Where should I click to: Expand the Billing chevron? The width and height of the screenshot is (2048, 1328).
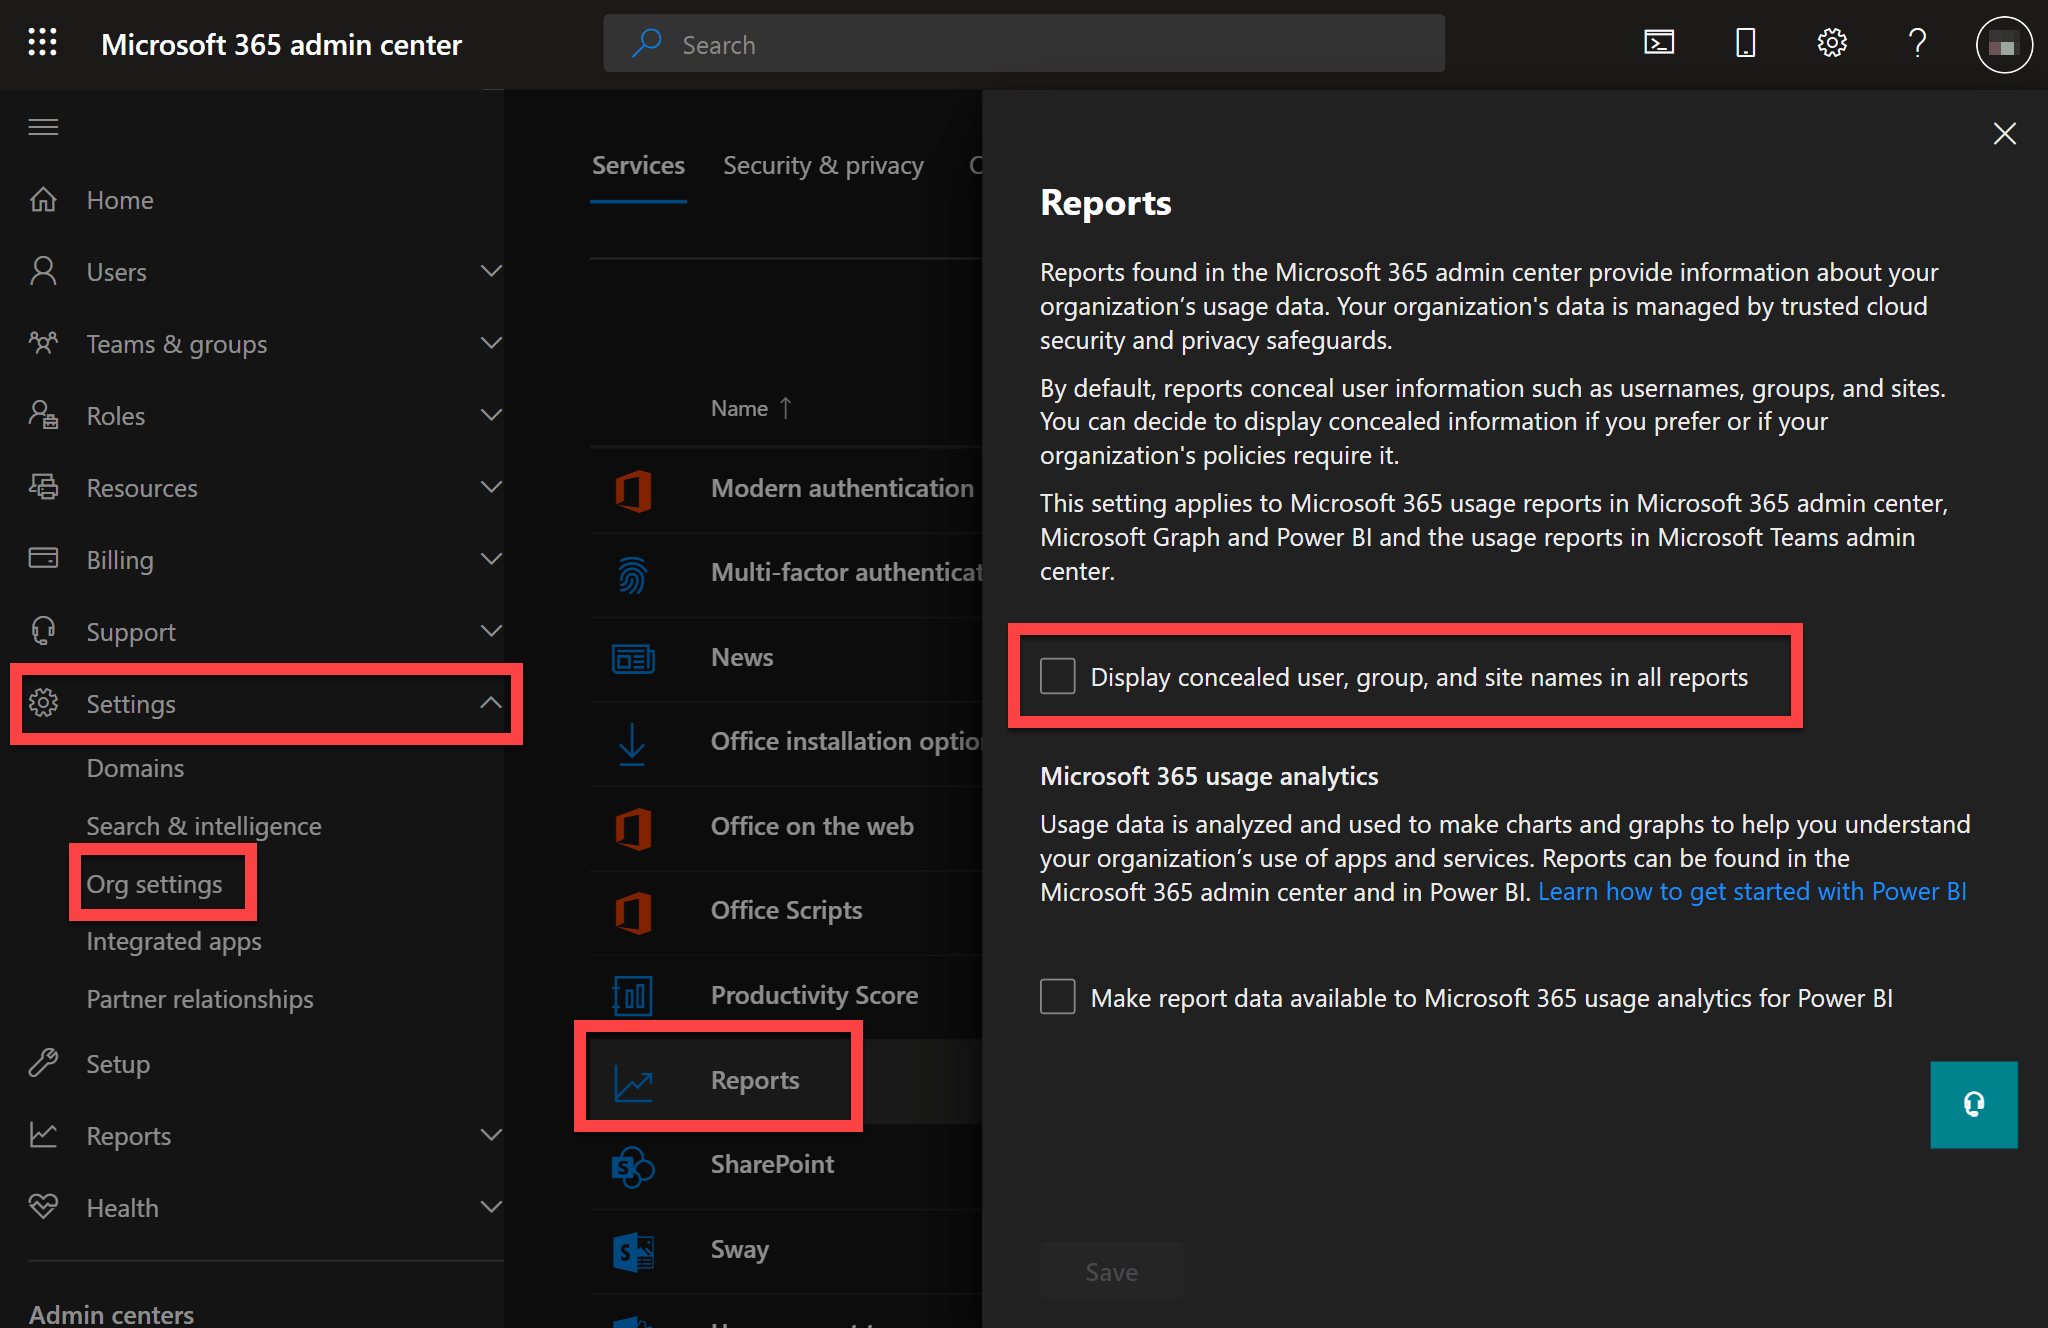click(x=491, y=559)
